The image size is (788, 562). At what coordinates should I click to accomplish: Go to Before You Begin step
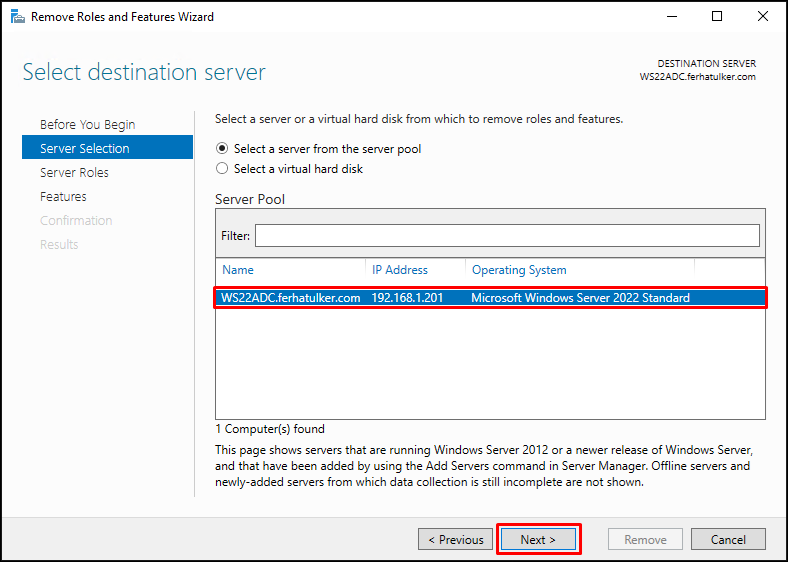[x=87, y=124]
